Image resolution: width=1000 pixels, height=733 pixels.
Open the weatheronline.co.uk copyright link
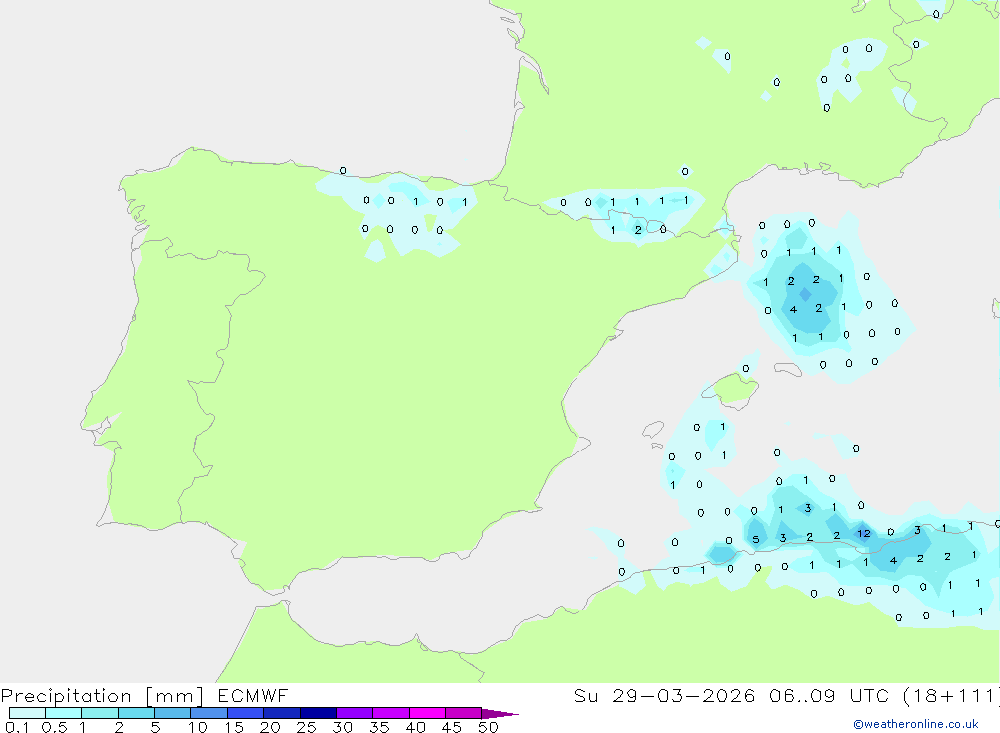point(916,724)
